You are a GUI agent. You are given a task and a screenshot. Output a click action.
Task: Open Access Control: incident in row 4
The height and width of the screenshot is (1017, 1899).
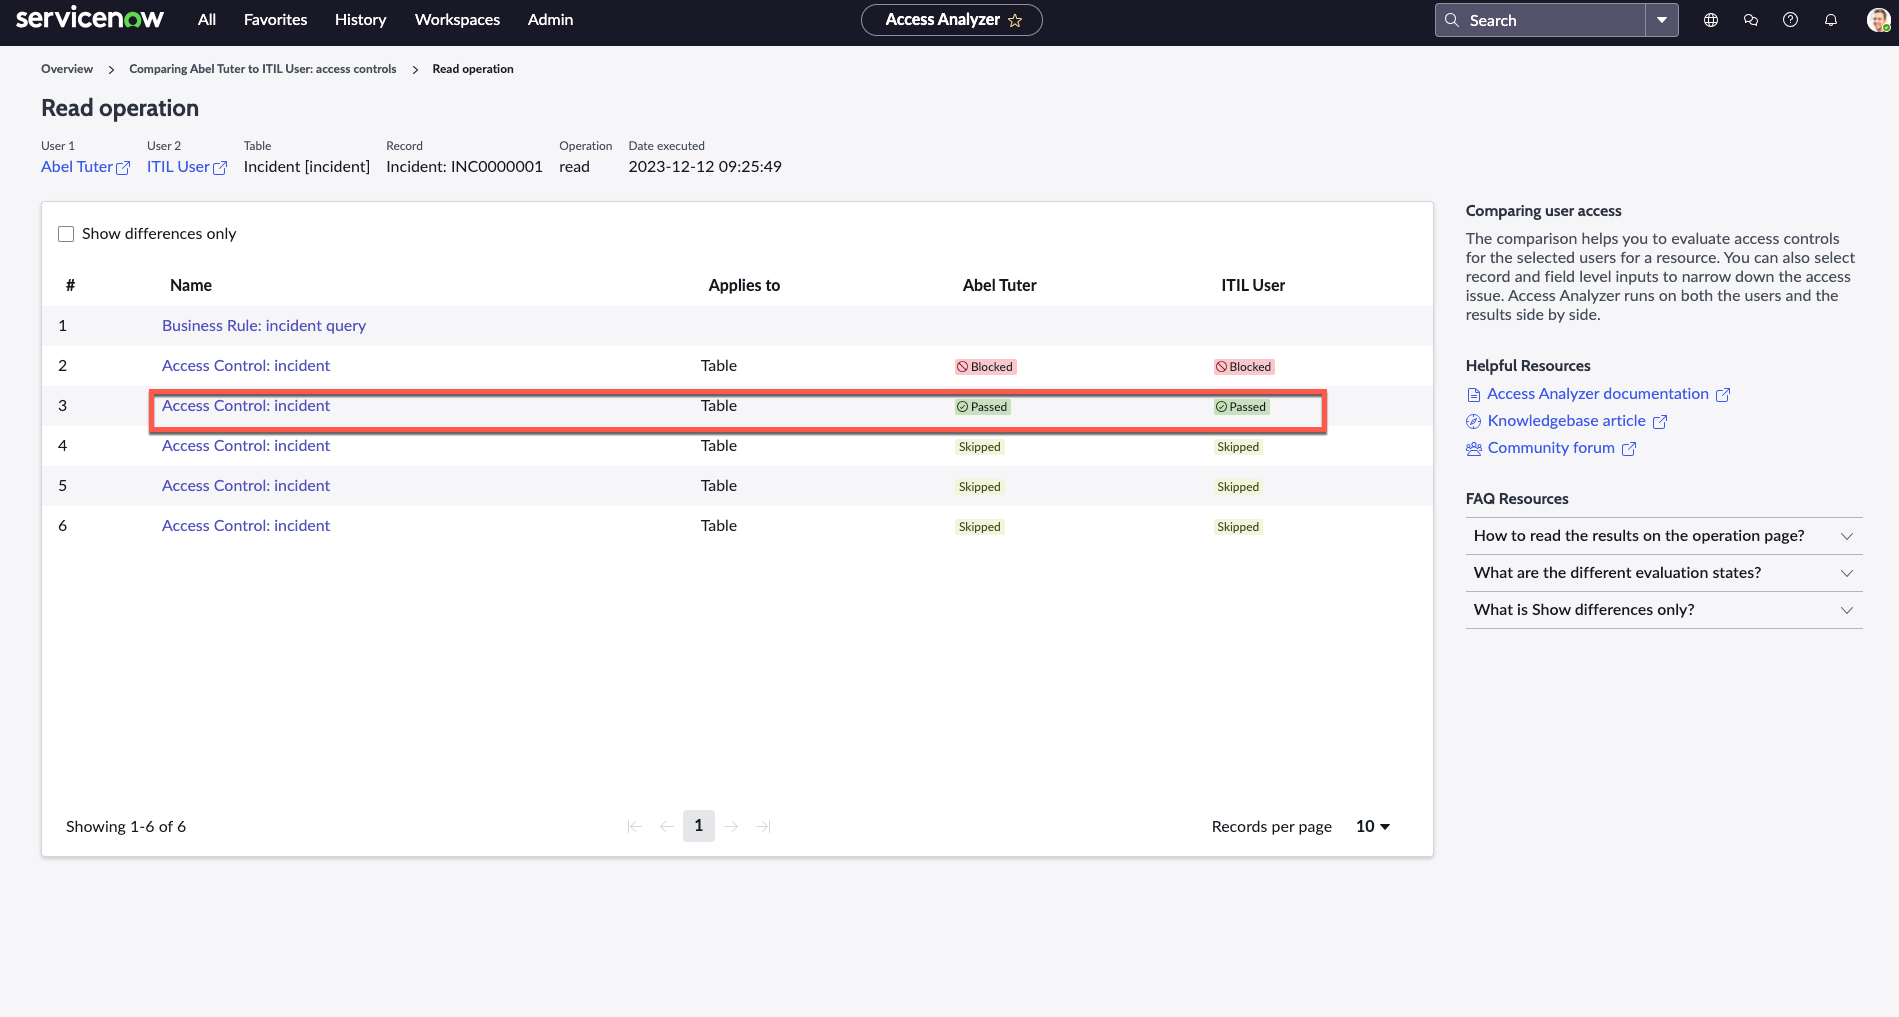click(246, 446)
